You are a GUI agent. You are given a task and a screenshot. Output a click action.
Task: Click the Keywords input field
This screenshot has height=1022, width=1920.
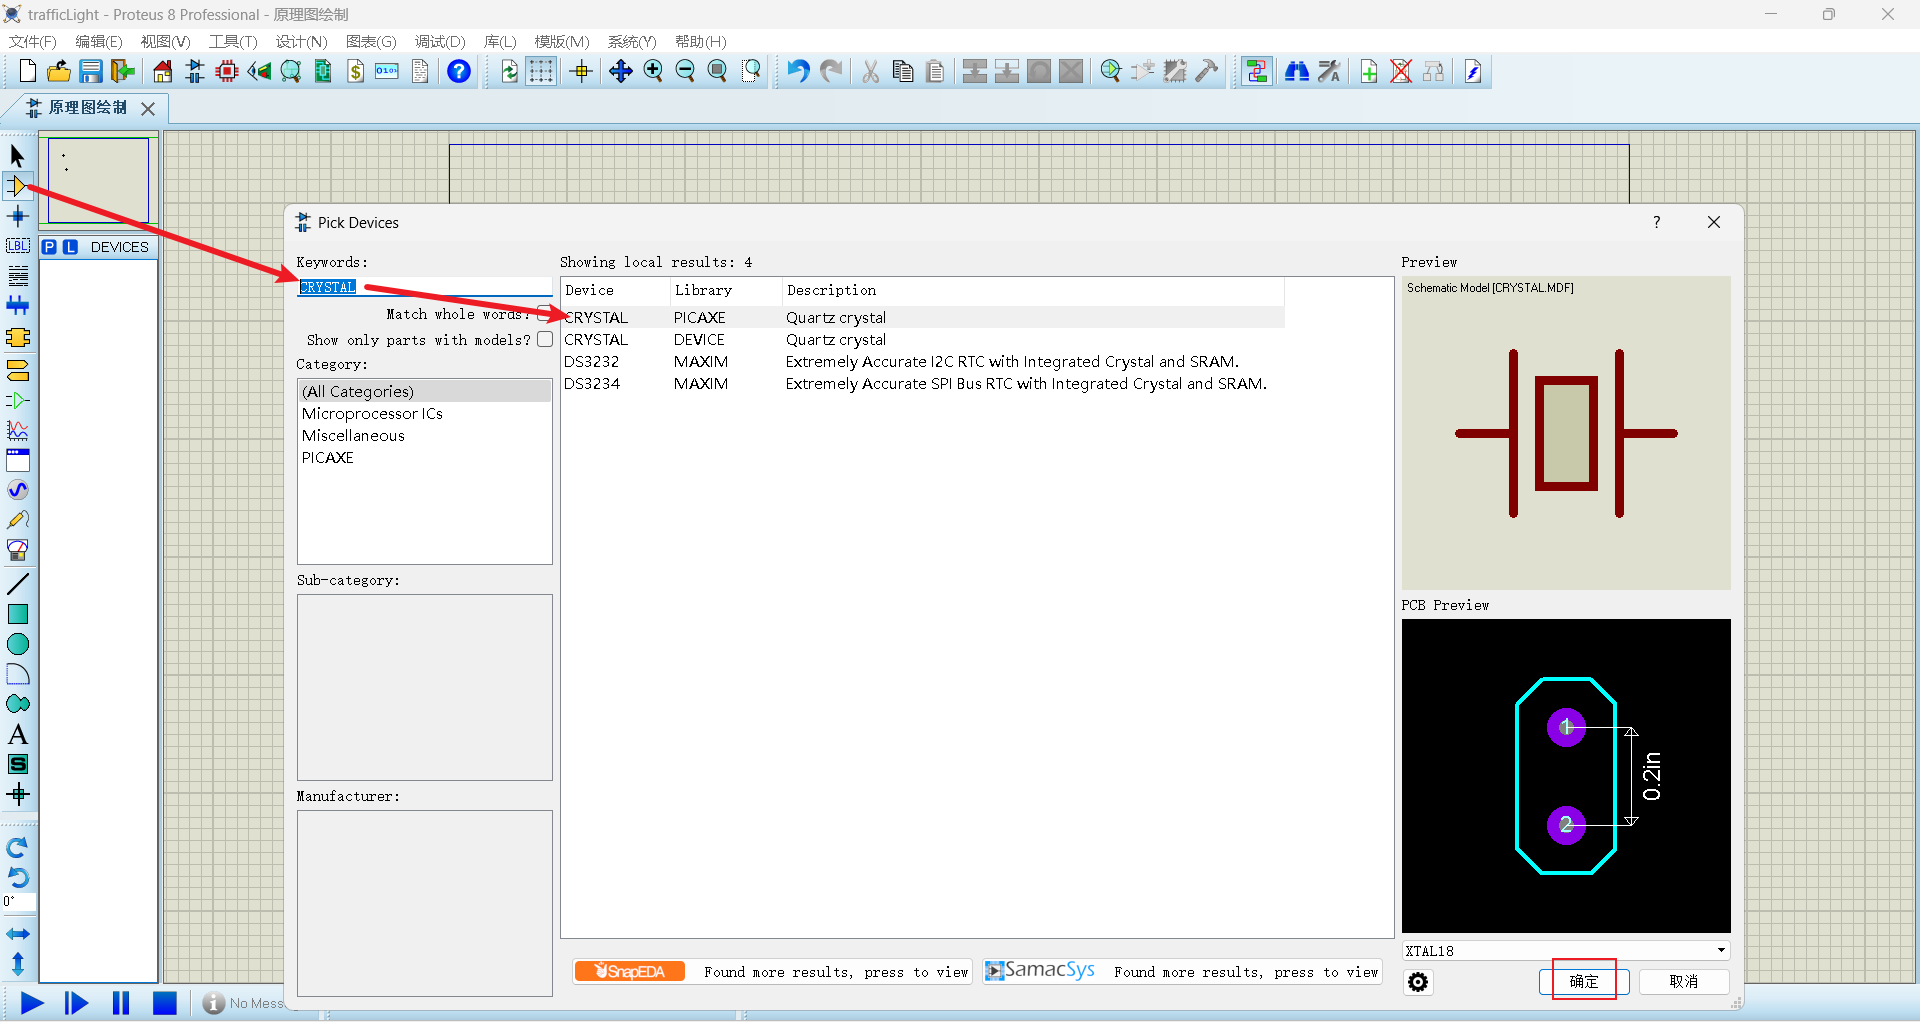point(425,287)
